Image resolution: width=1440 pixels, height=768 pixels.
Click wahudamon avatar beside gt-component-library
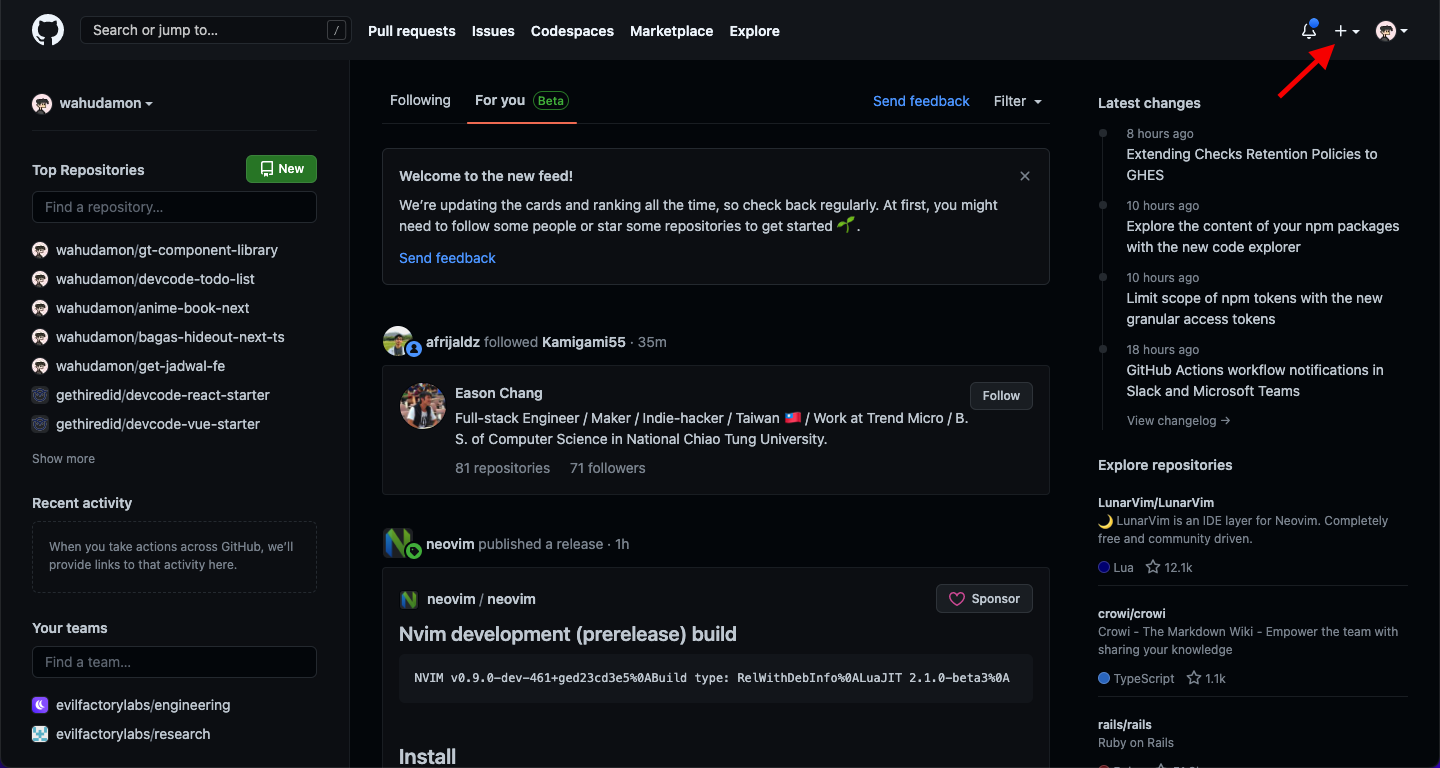point(40,250)
